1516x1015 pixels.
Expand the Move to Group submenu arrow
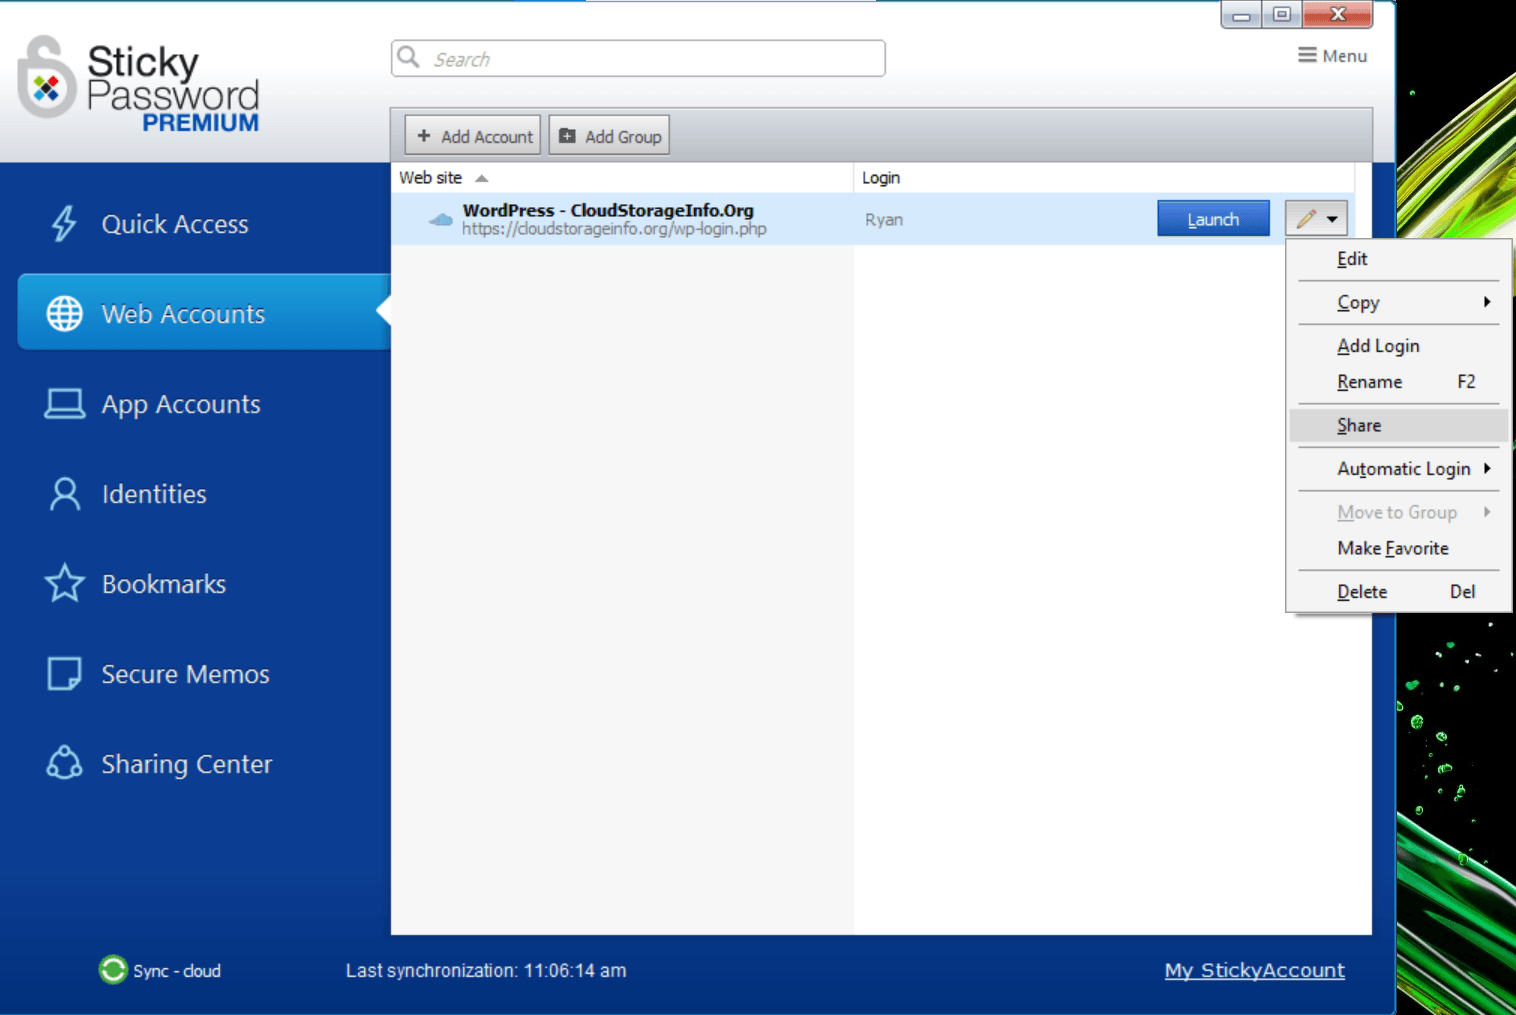(1487, 512)
